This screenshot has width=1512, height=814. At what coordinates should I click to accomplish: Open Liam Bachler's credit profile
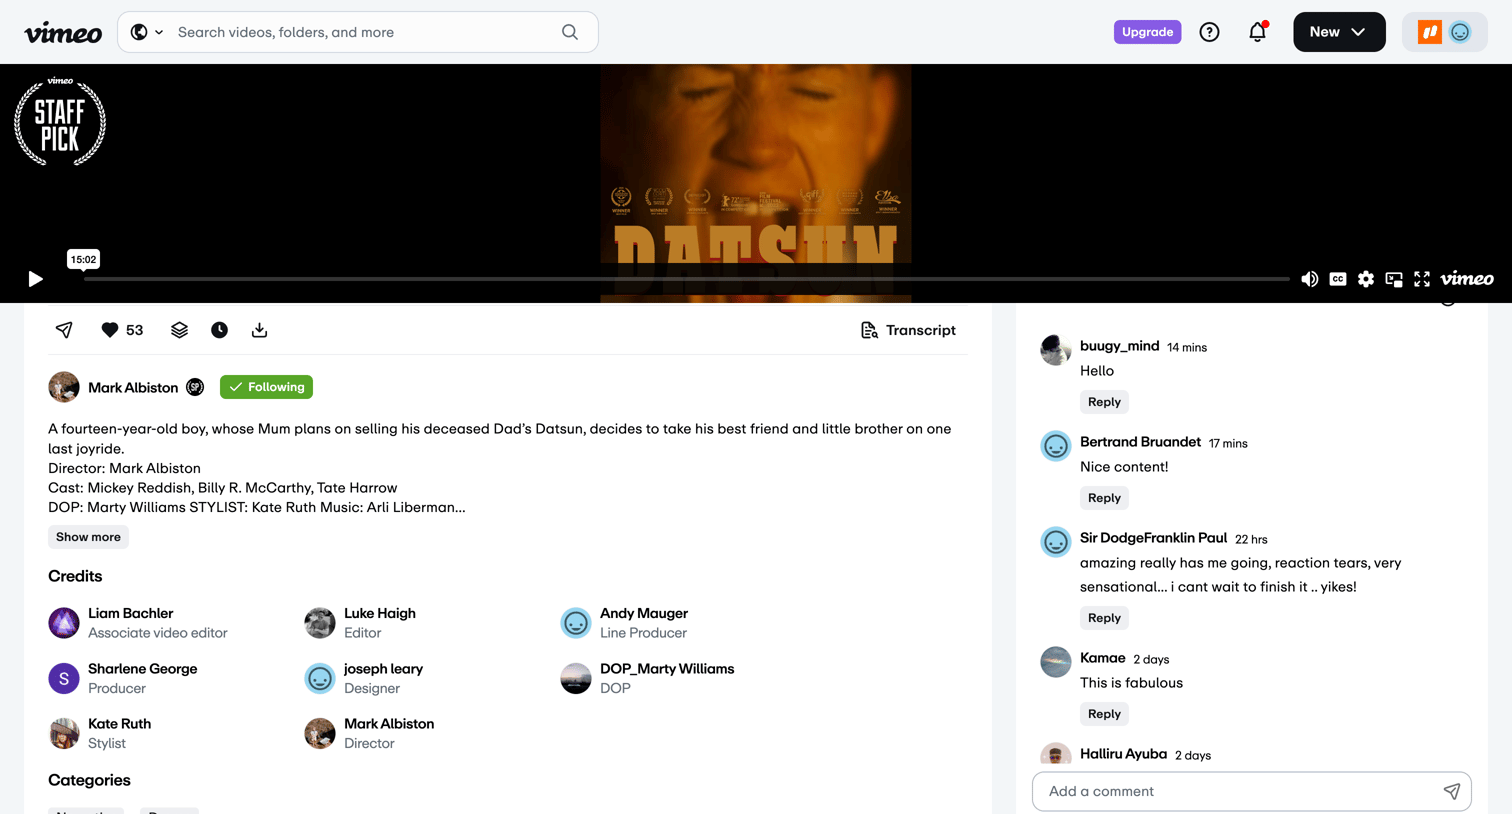(130, 613)
